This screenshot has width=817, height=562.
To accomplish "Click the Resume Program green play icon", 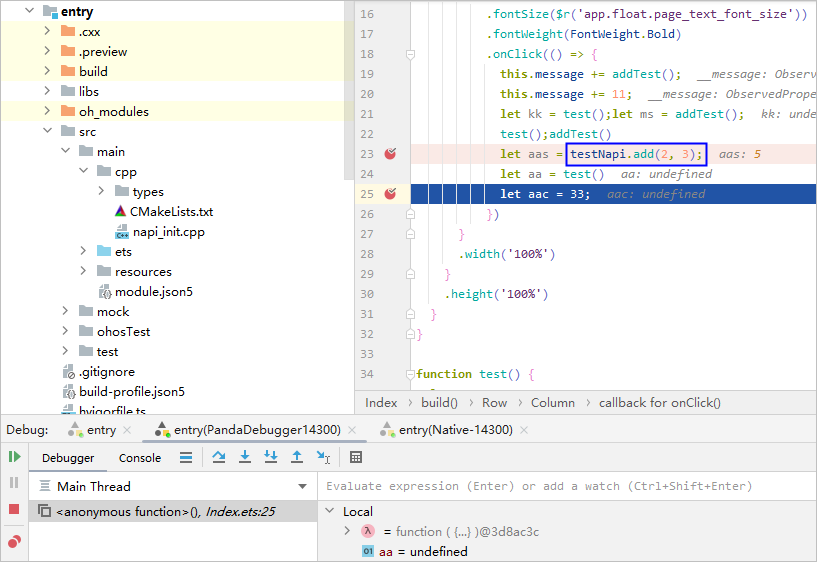I will point(14,457).
